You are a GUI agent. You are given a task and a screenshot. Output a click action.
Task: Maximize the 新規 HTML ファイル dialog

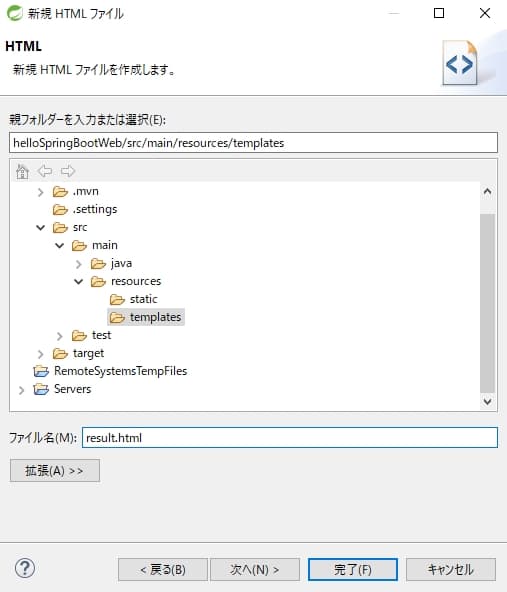click(439, 13)
